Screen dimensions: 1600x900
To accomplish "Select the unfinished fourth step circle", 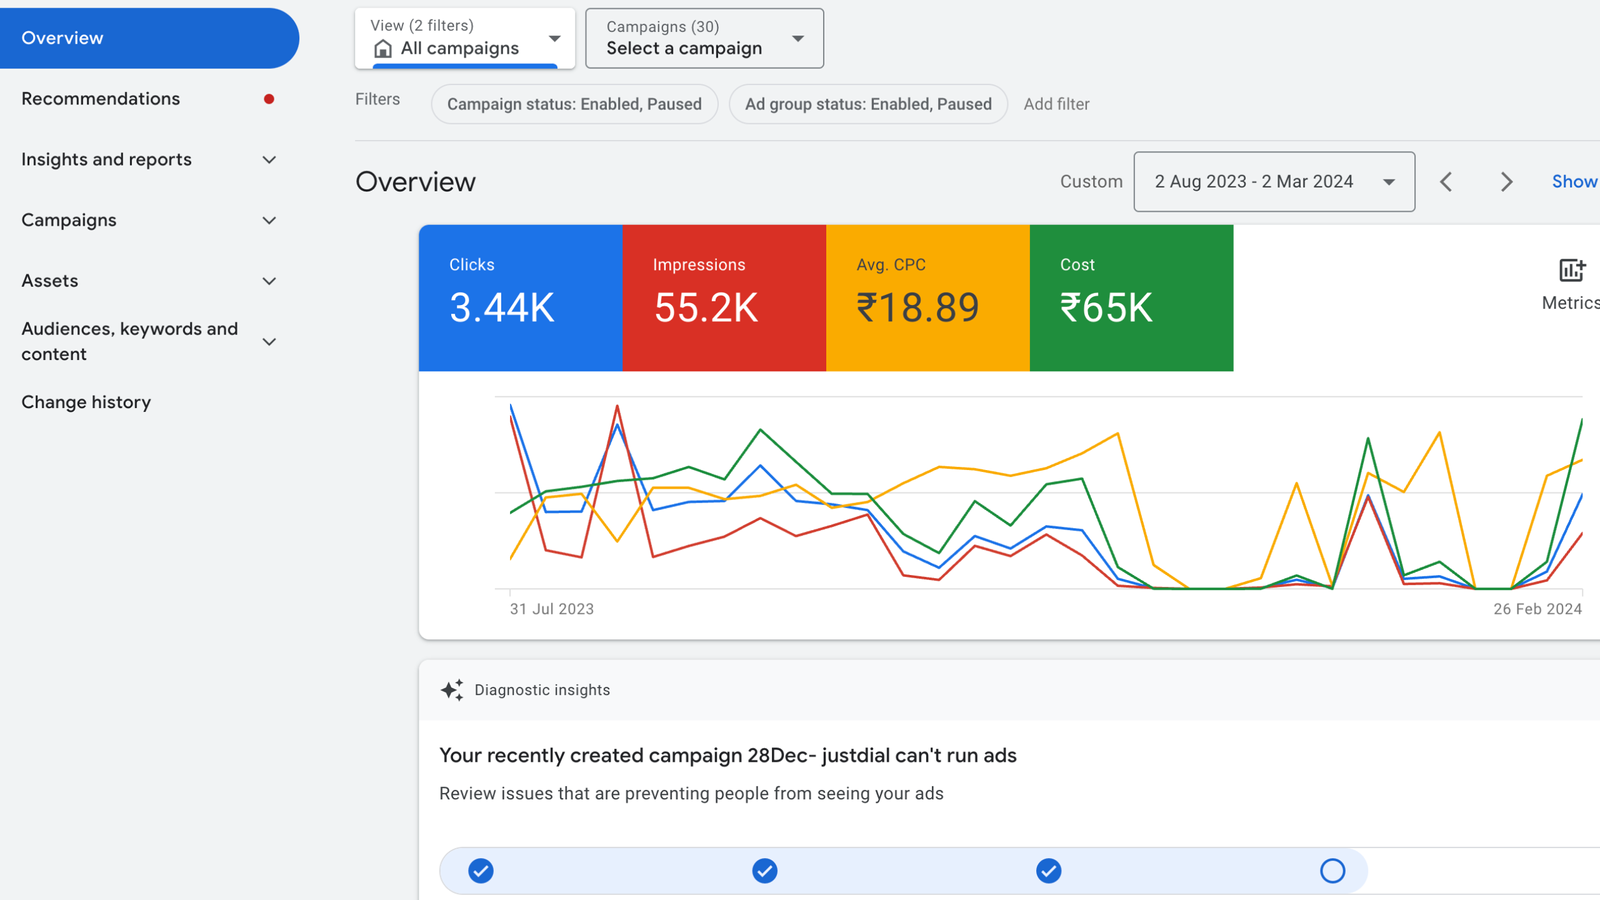I will pyautogui.click(x=1332, y=871).
